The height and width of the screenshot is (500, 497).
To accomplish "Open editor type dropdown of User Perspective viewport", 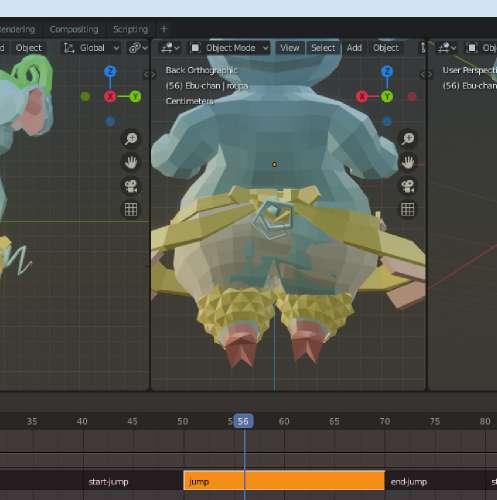I will [447, 48].
